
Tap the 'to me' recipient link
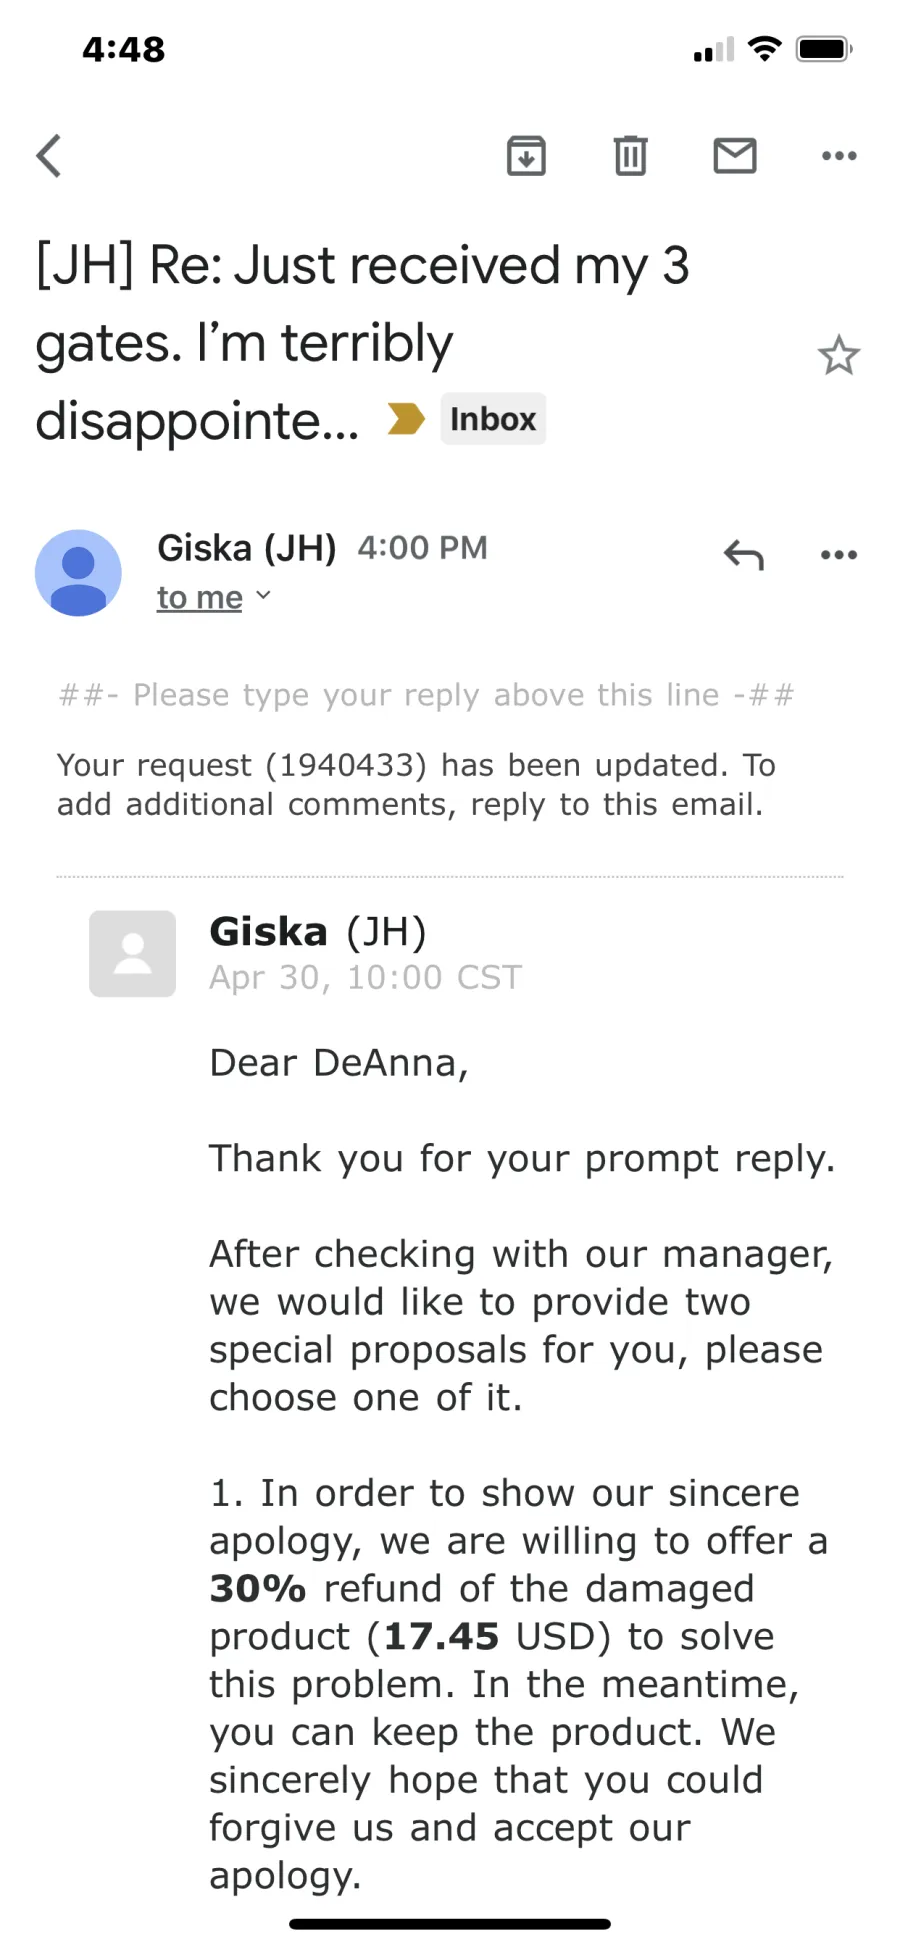(200, 598)
